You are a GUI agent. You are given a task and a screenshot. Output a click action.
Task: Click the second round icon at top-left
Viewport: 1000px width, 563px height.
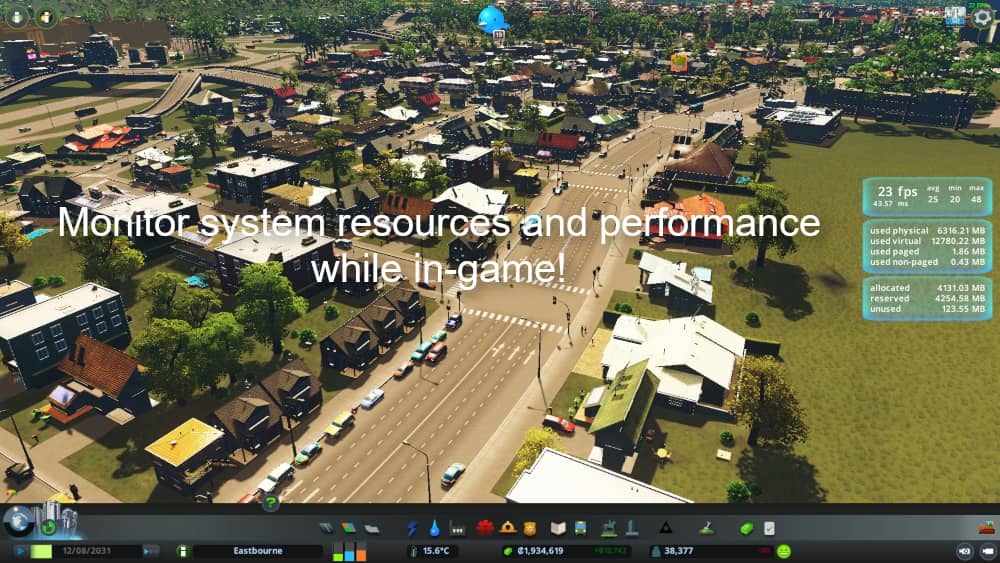(x=47, y=17)
